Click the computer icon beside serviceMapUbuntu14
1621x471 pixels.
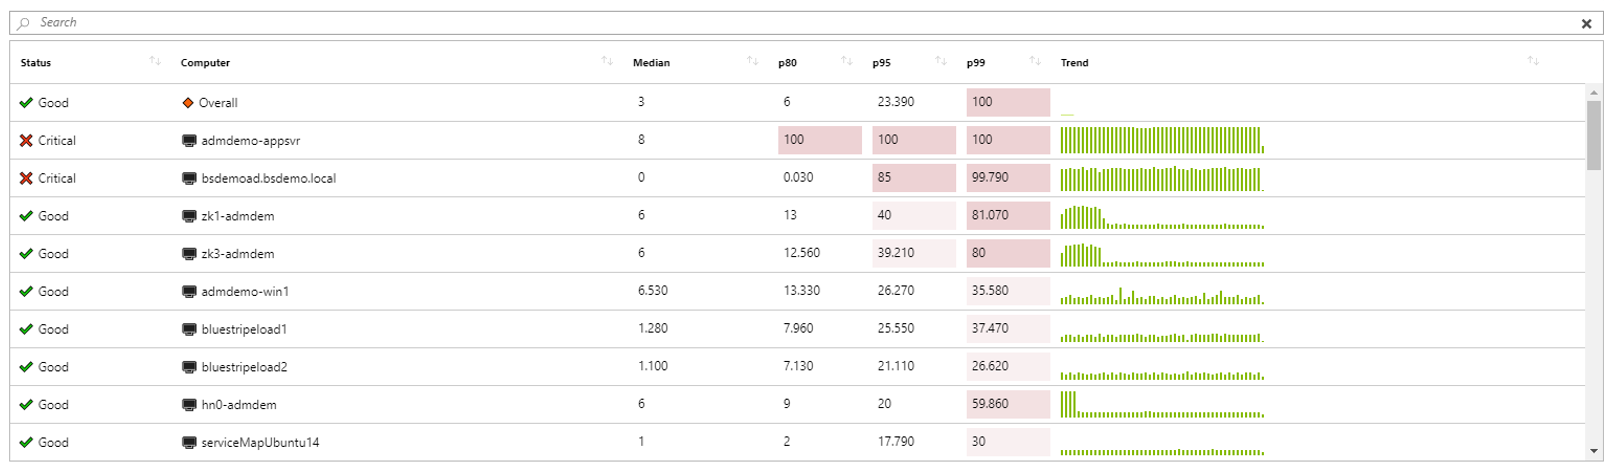pyautogui.click(x=189, y=442)
